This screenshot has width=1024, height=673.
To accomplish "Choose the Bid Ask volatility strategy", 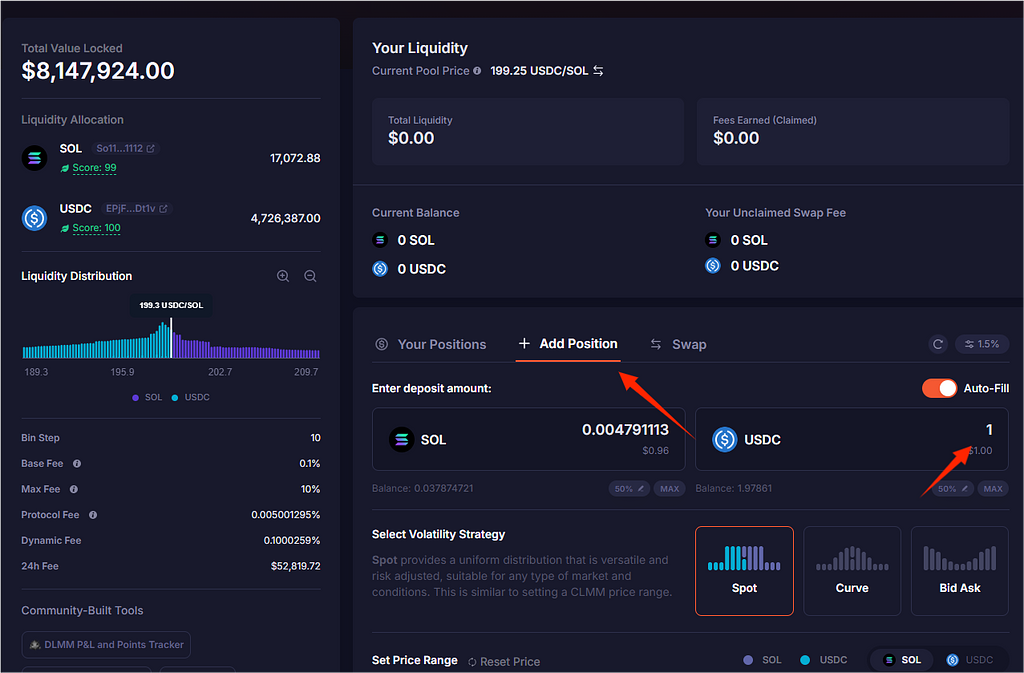I will pos(959,570).
